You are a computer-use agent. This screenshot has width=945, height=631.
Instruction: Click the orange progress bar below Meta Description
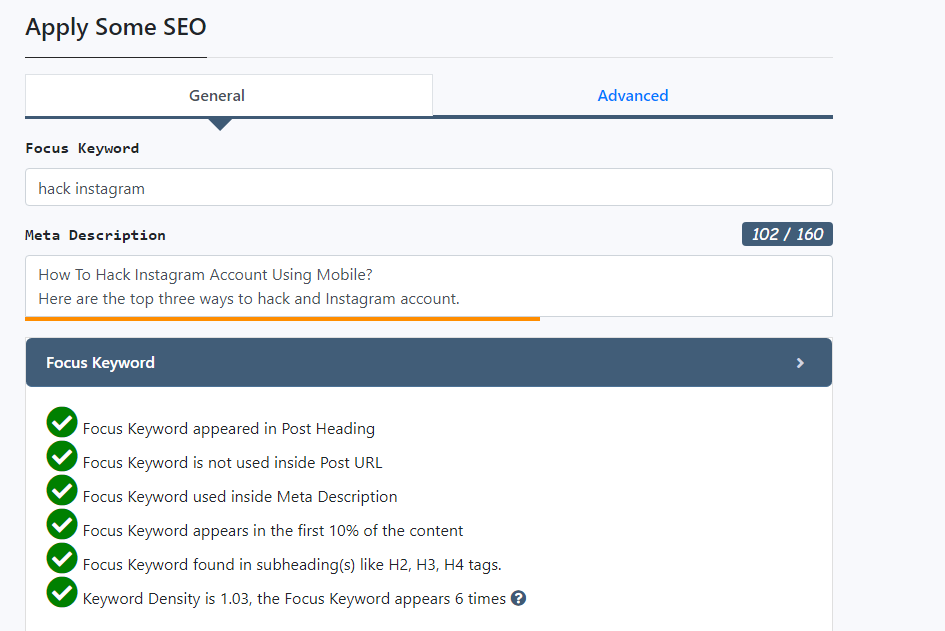click(283, 317)
